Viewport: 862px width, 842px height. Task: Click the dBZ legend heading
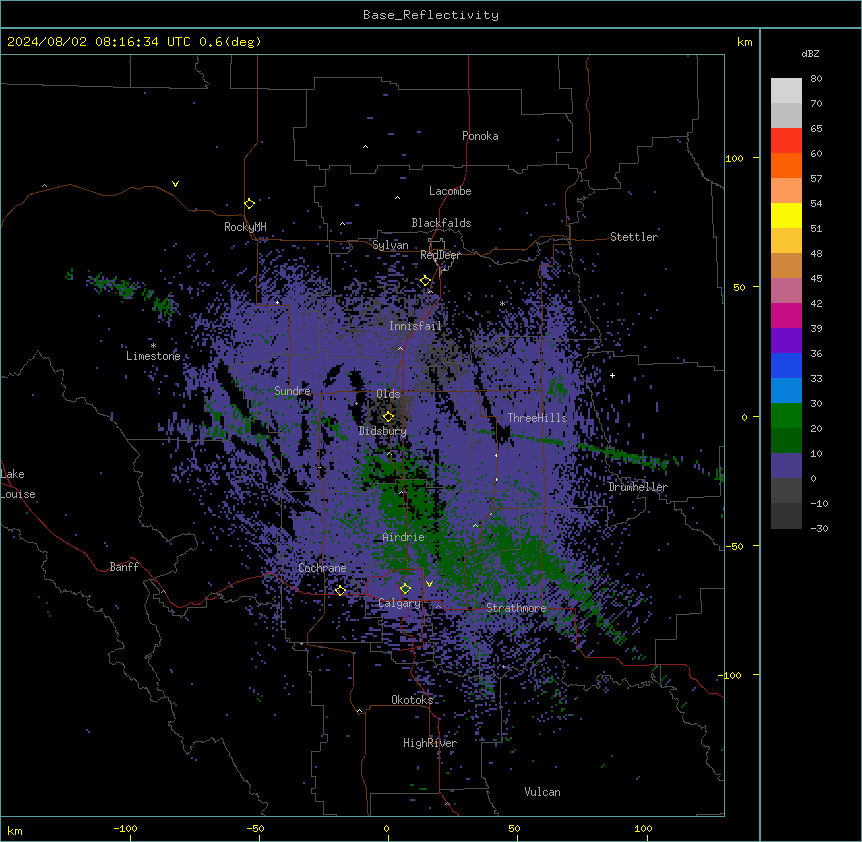click(810, 54)
